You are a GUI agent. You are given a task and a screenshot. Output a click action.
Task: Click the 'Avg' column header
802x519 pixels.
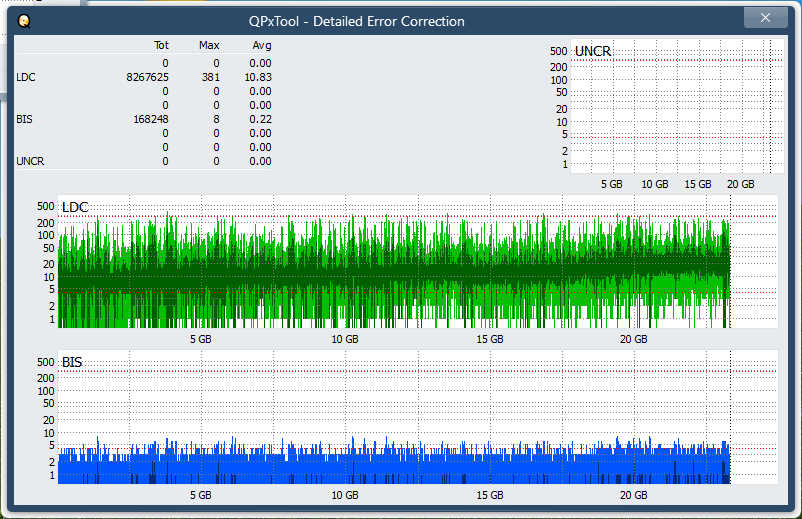click(261, 46)
